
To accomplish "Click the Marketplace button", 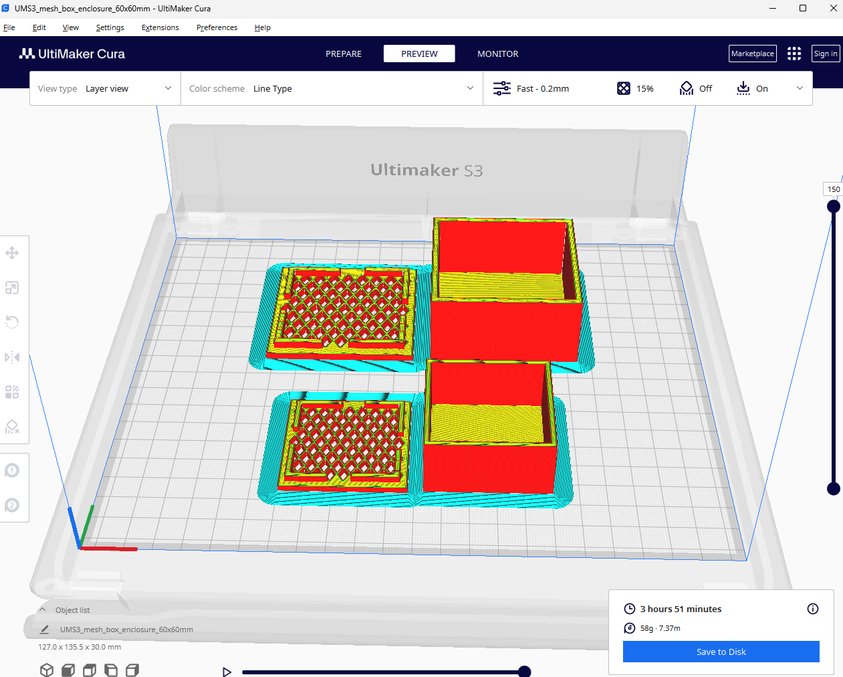I will 752,54.
